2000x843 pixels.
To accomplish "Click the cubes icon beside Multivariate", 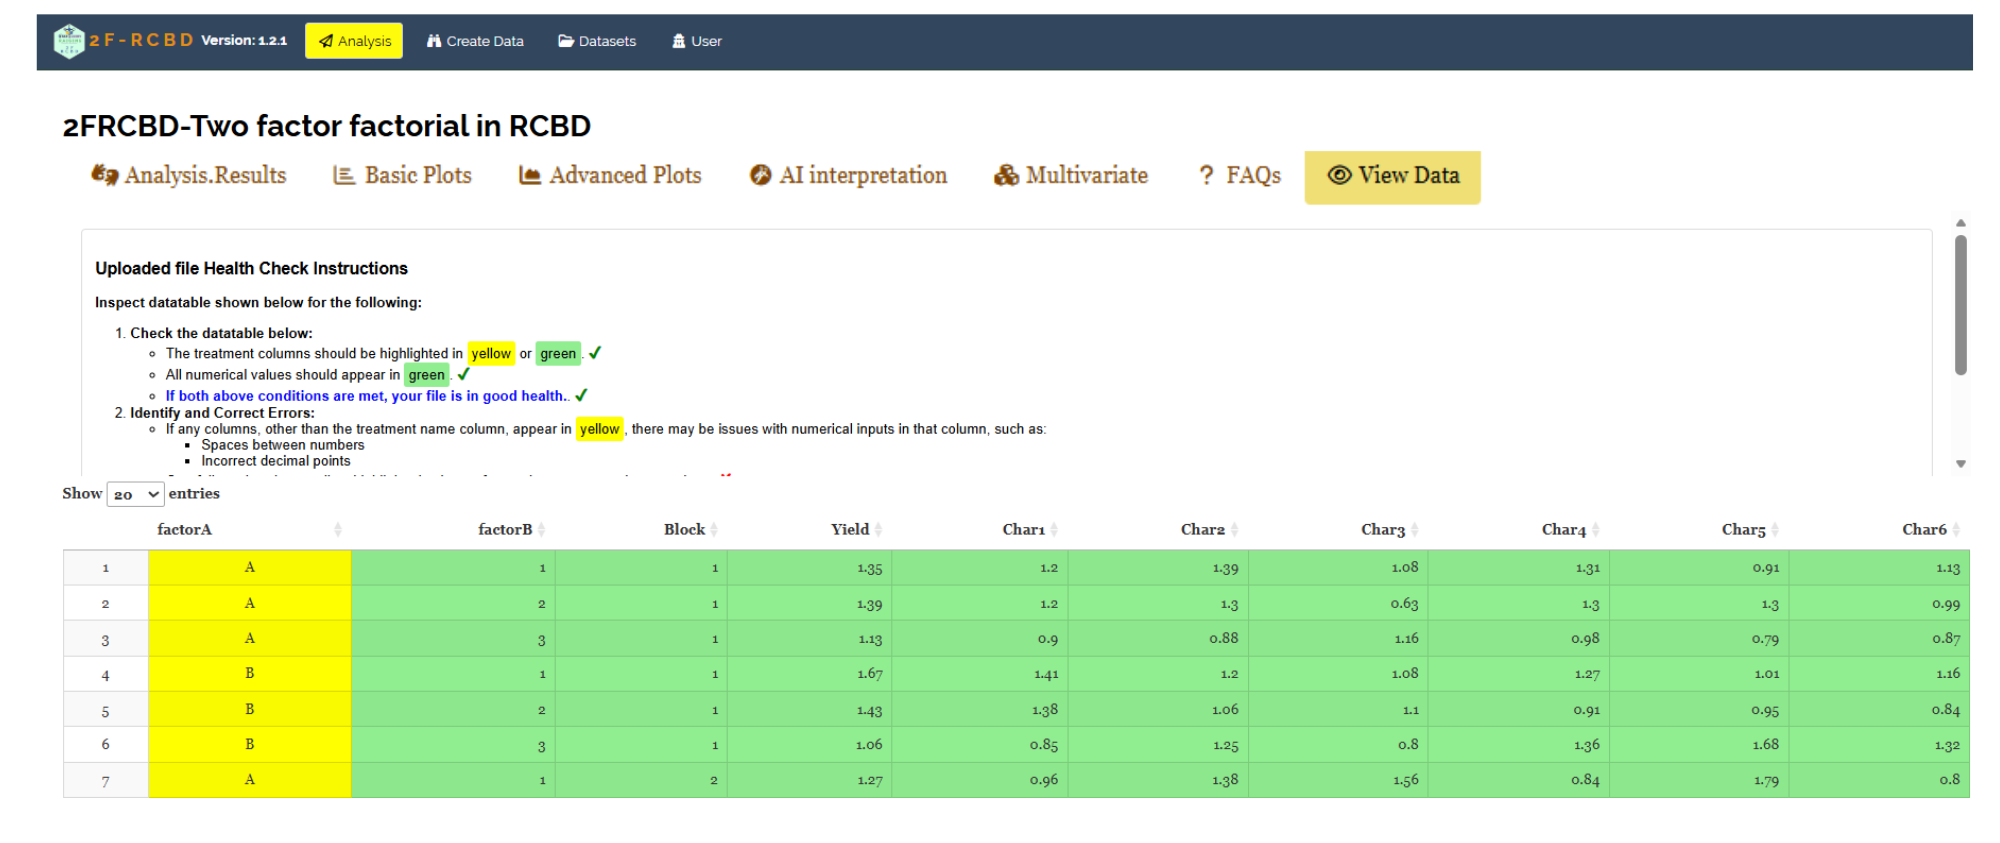I will [x=1006, y=176].
